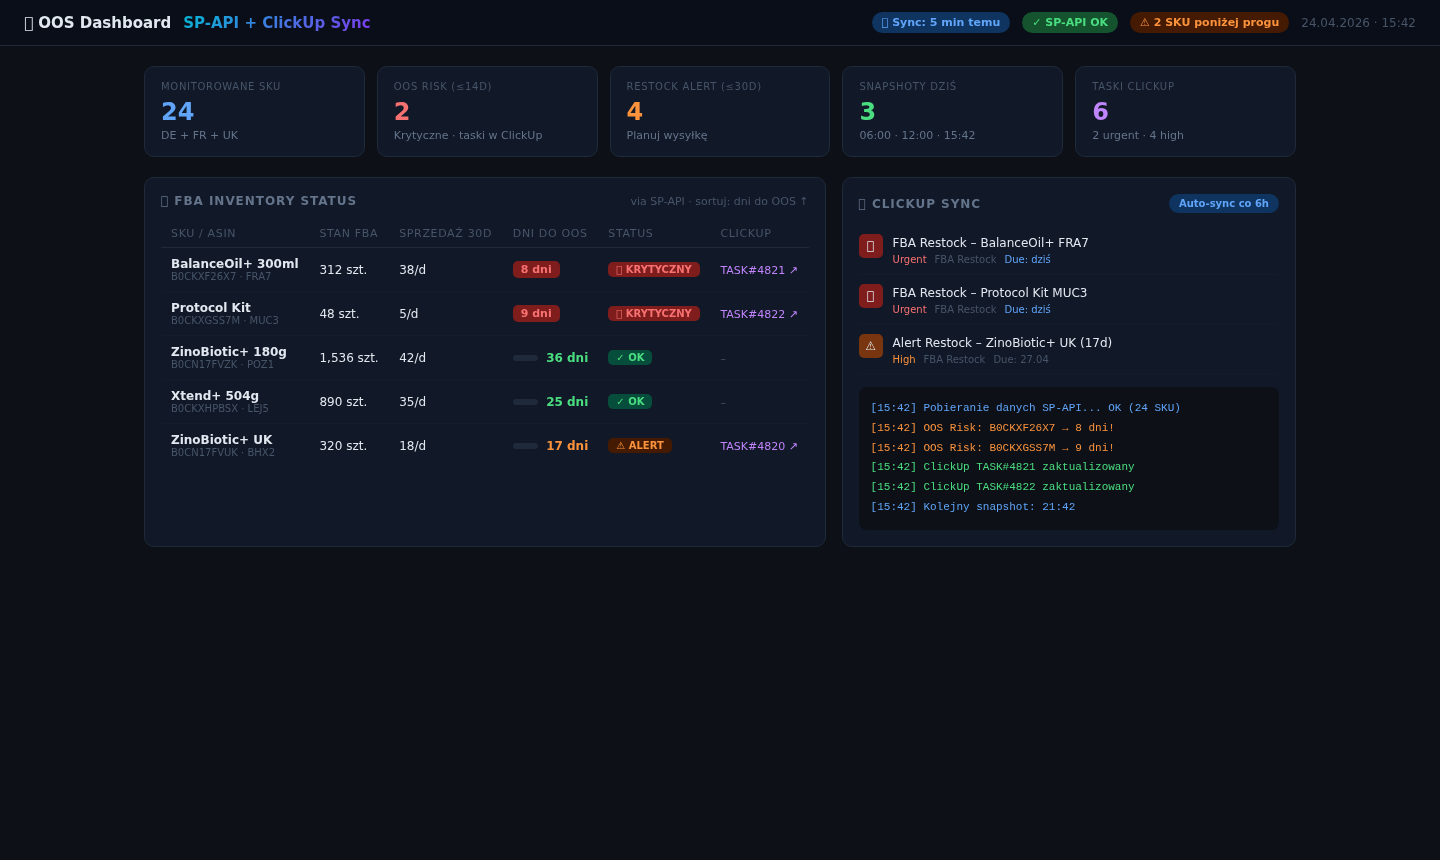Click the Auto-sync co 6h badge
Image resolution: width=1440 pixels, height=860 pixels.
pyautogui.click(x=1223, y=203)
